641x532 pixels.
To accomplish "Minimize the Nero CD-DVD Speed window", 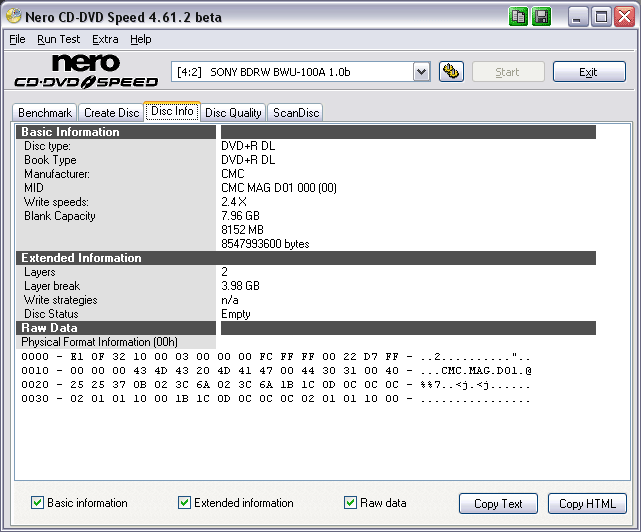I will pos(578,17).
